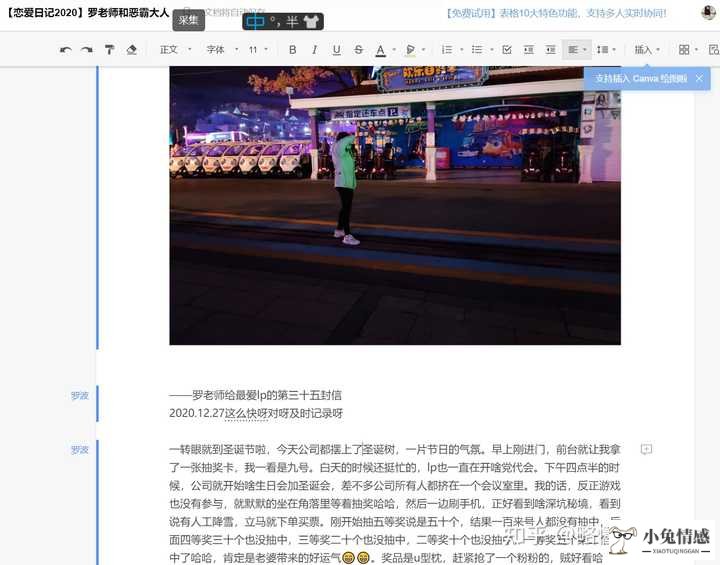Expand the bulleted list options arrow
Viewport: 720px width, 565px height.
[491, 50]
